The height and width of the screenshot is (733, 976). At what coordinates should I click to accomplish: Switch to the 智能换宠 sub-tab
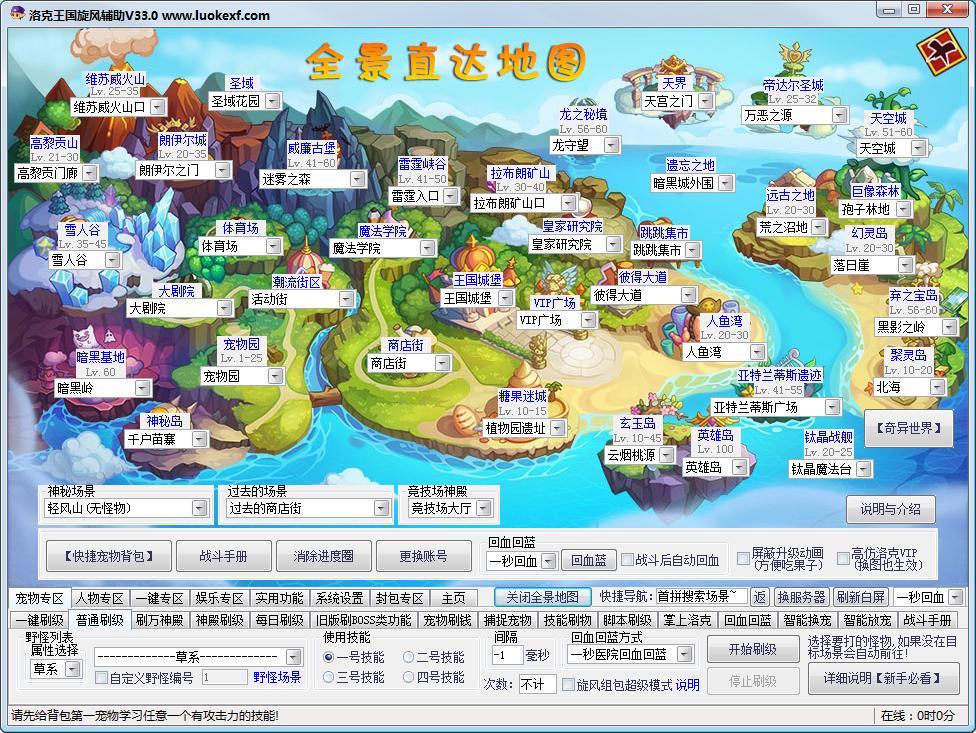pyautogui.click(x=807, y=620)
